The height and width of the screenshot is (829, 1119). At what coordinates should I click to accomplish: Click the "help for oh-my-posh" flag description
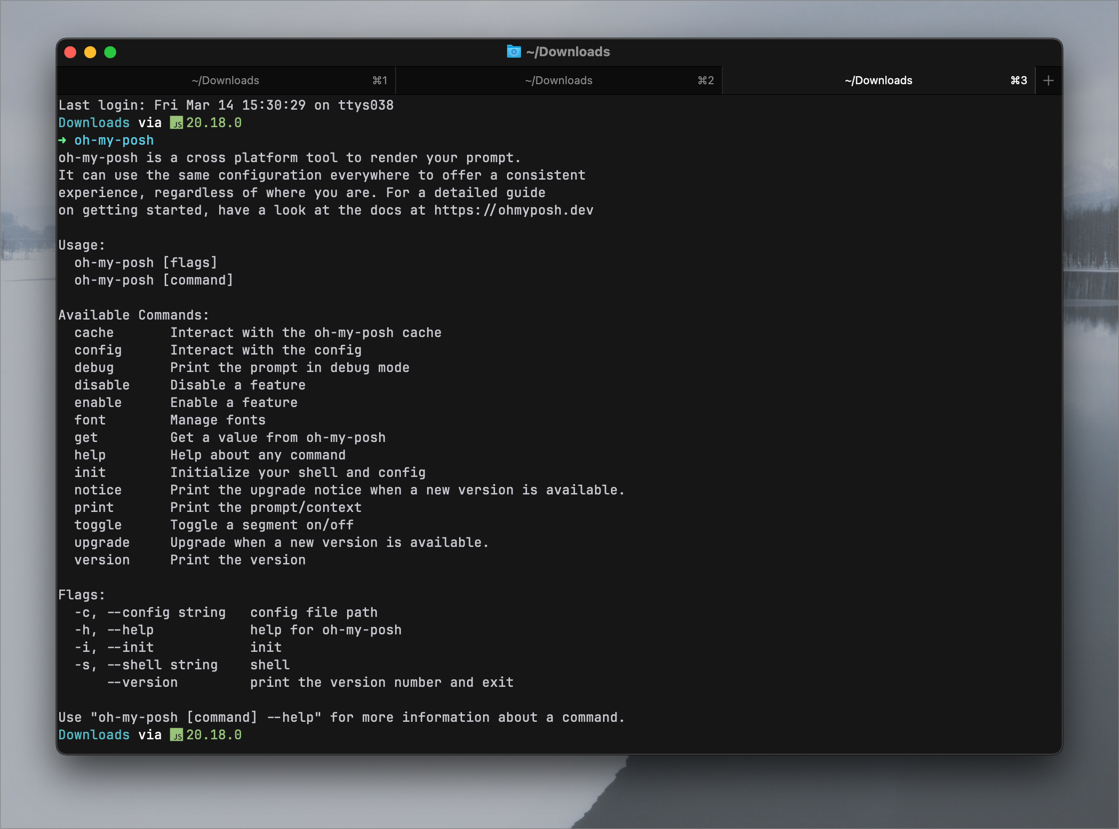pyautogui.click(x=326, y=630)
